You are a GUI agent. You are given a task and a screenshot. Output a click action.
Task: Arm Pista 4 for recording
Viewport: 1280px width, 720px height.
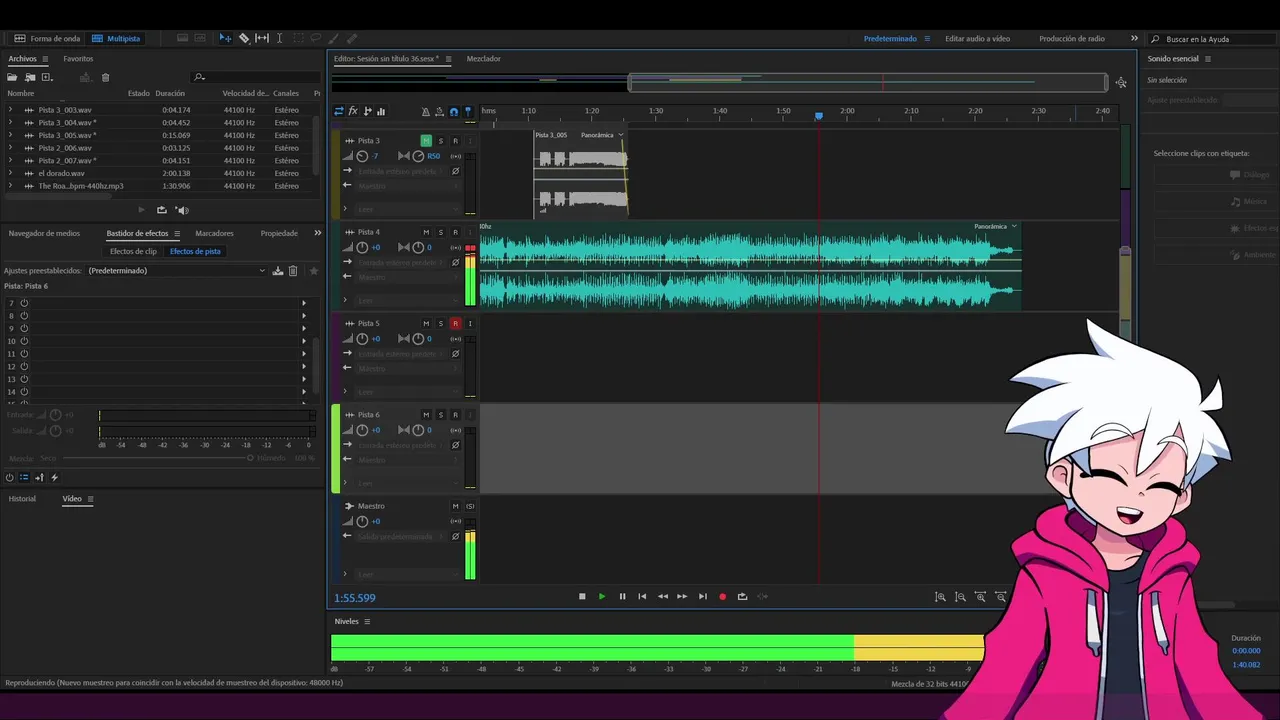point(455,232)
